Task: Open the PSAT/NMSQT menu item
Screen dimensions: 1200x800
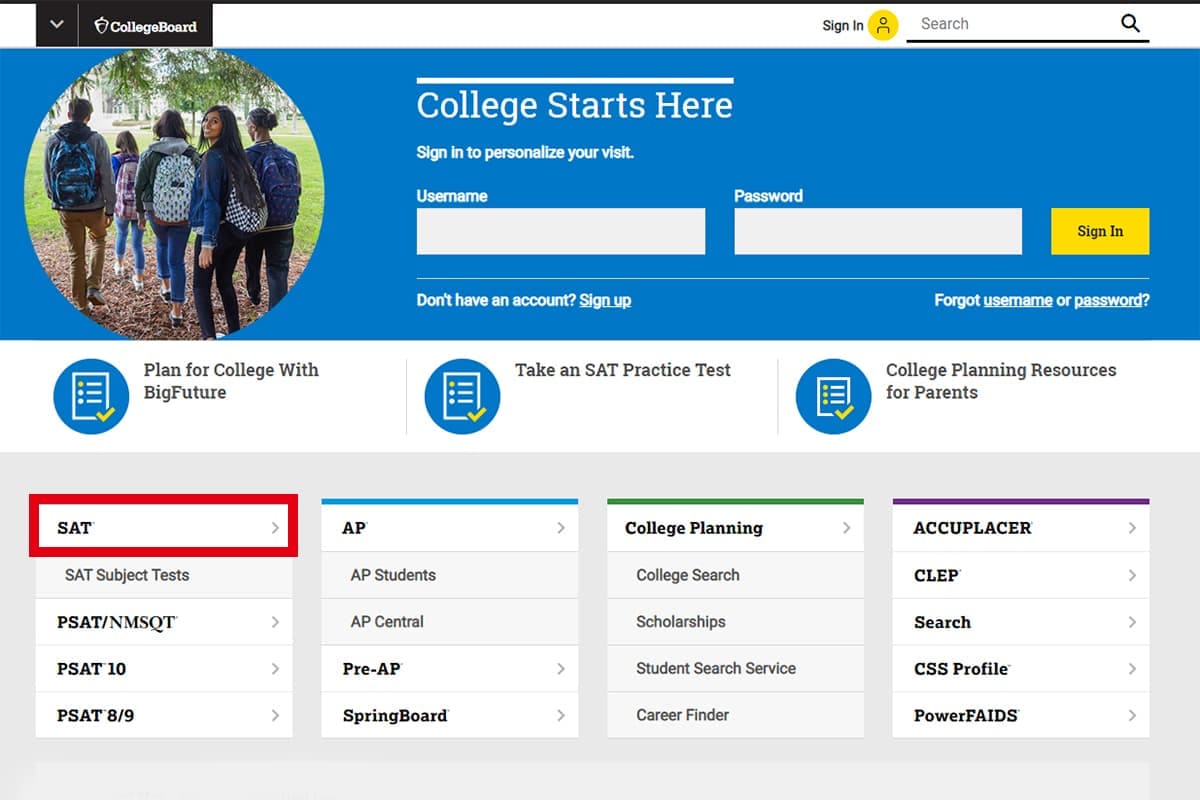Action: tap(164, 622)
